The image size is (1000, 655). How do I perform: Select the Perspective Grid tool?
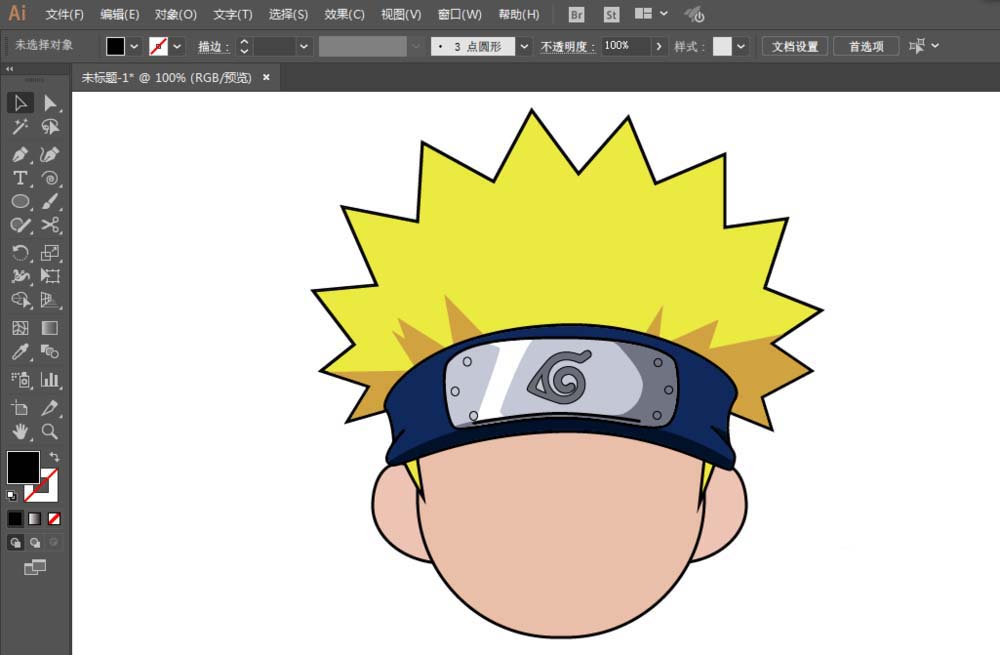[x=50, y=300]
